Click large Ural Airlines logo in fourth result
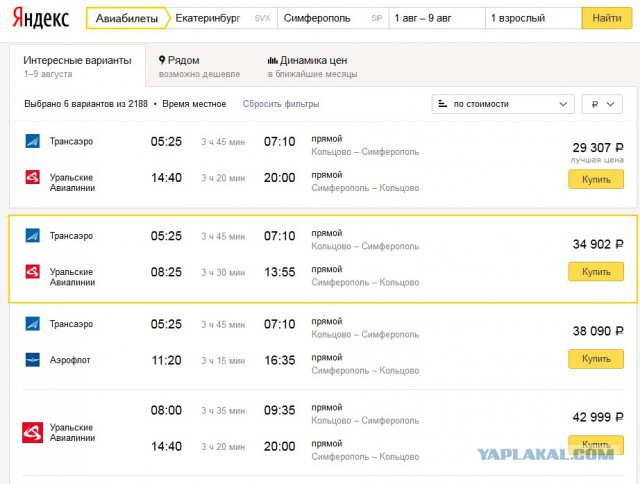The width and height of the screenshot is (640, 484). 33,433
